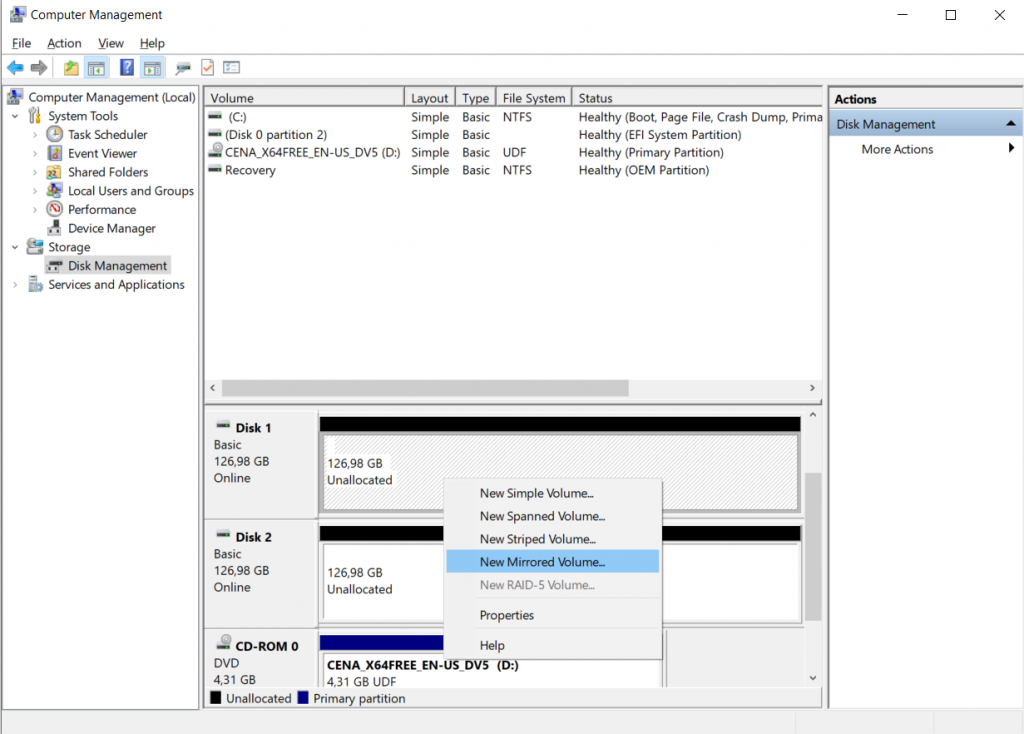
Task: Click the blue Primary partition legend swatch
Action: click(x=303, y=697)
